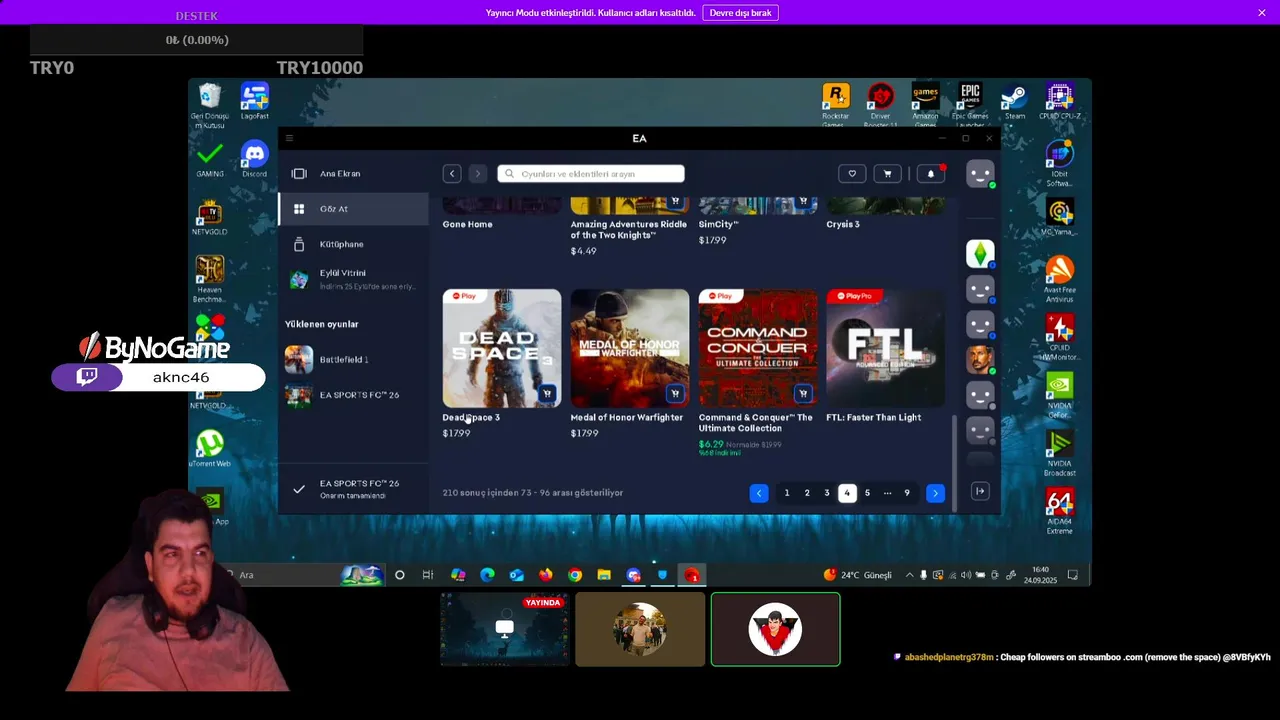The height and width of the screenshot is (720, 1280).
Task: Go to results page 1
Action: pos(787,493)
